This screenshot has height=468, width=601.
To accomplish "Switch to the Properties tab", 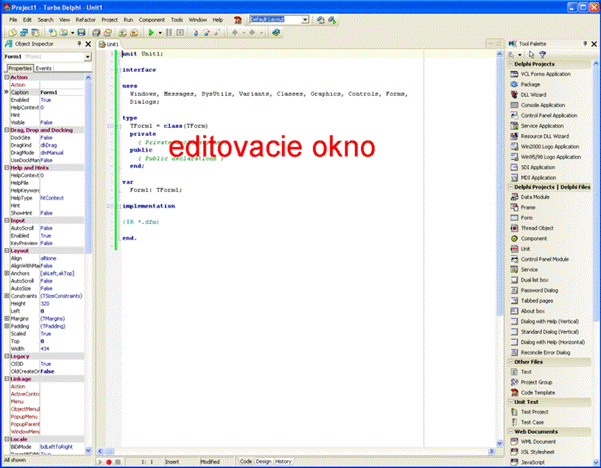I will tap(20, 68).
